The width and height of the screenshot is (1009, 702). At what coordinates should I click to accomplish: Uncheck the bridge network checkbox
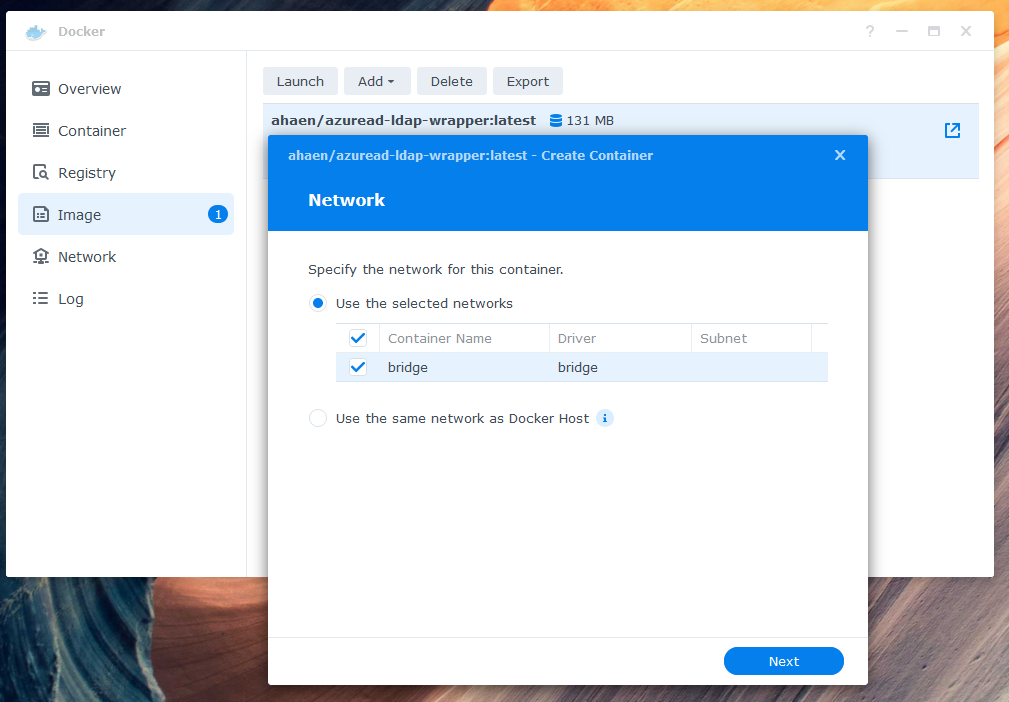[x=358, y=367]
